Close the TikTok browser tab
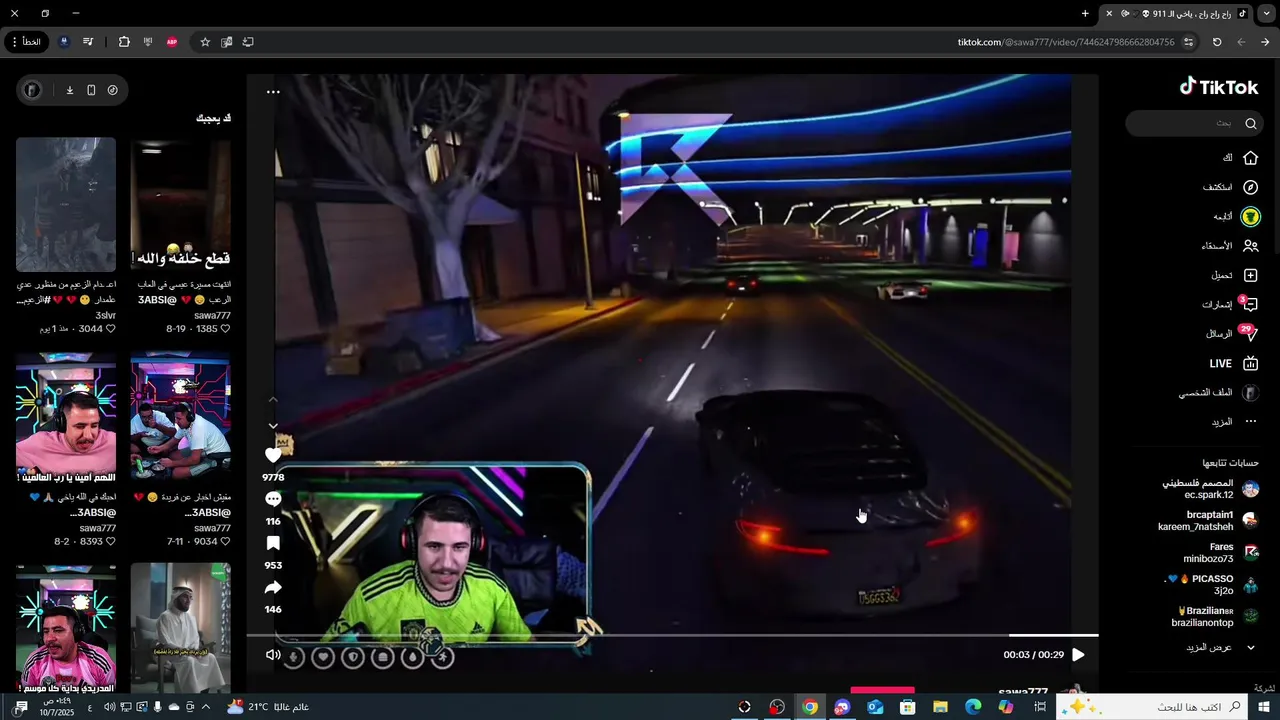 tap(1109, 13)
